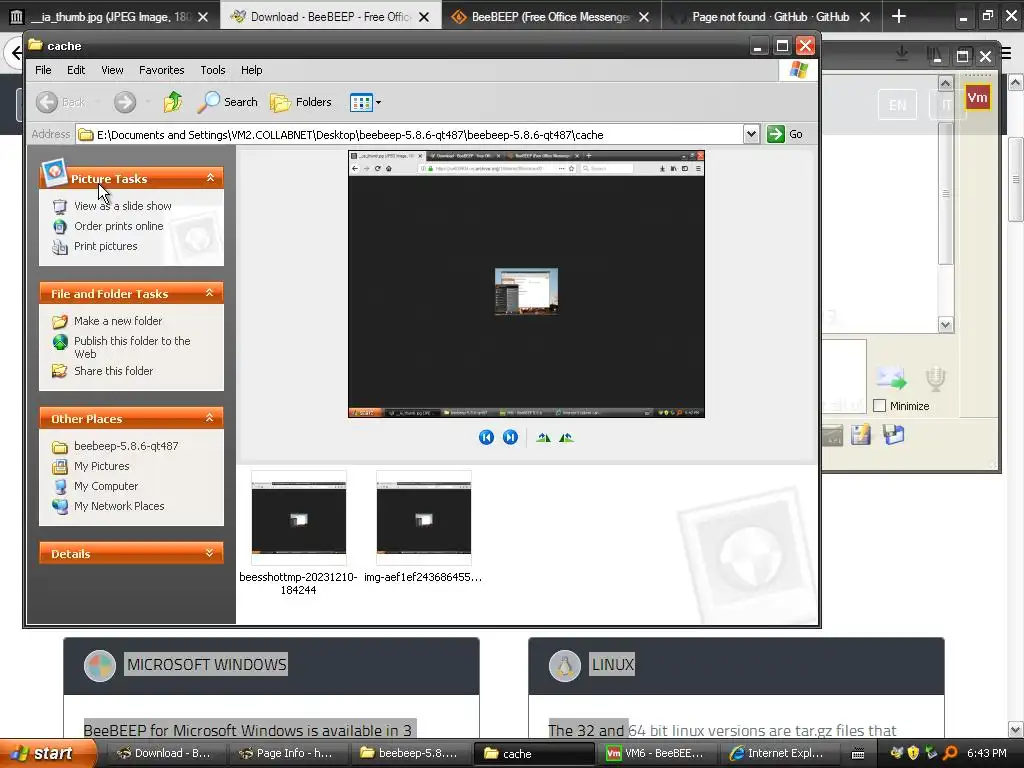Open the Favorites menu
The width and height of the screenshot is (1024, 768).
coord(161,70)
